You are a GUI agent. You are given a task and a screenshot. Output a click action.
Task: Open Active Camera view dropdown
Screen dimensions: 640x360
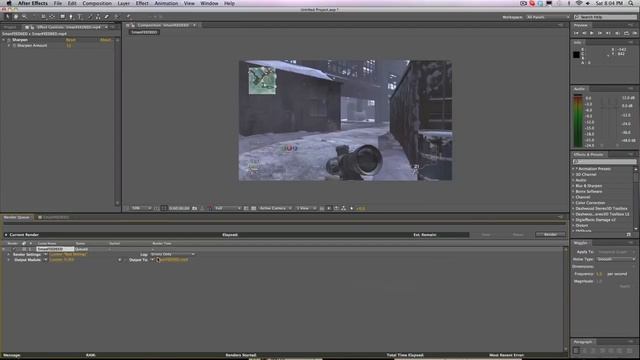point(275,208)
